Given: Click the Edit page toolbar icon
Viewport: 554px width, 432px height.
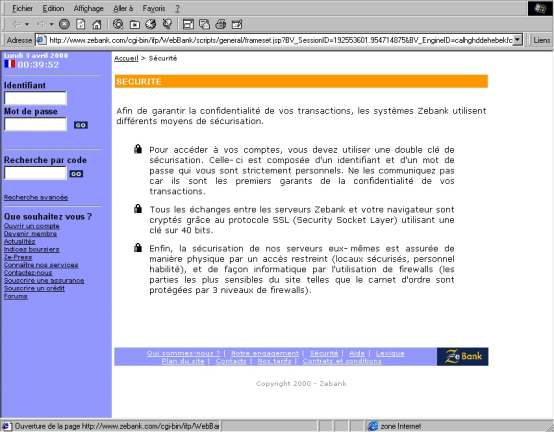Looking at the screenshot, I should (237, 24).
